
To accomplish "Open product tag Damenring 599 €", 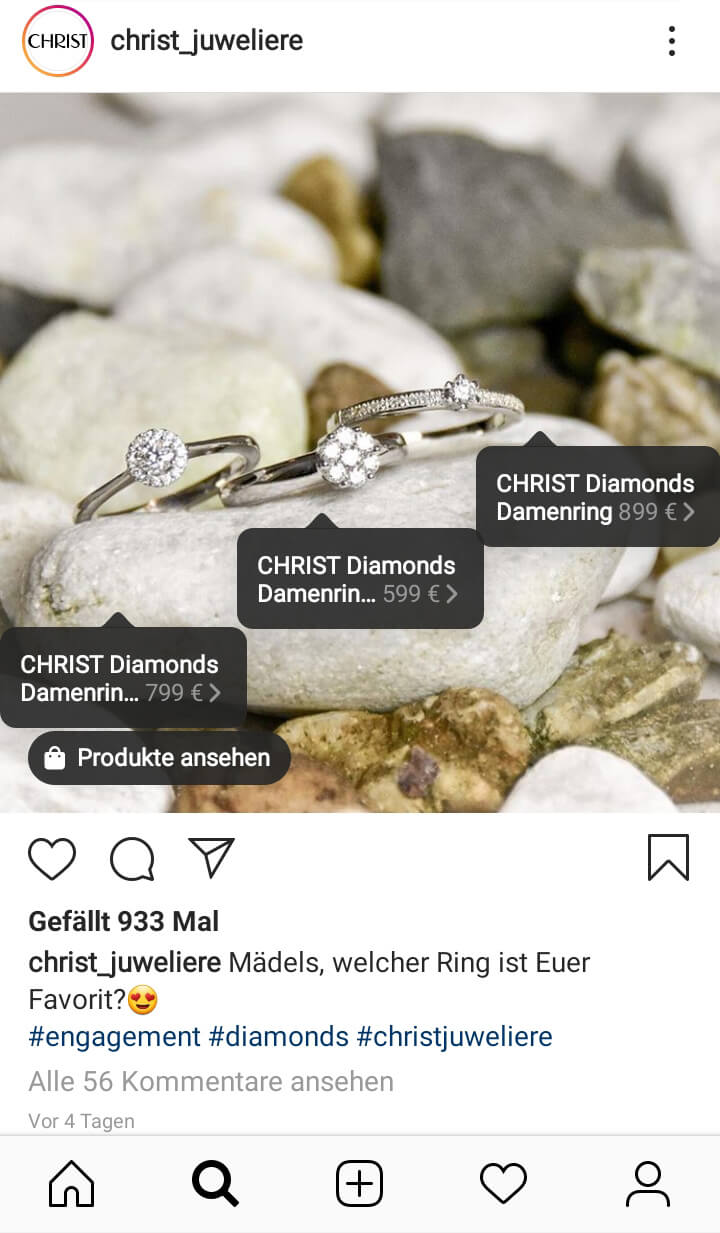I will (360, 579).
